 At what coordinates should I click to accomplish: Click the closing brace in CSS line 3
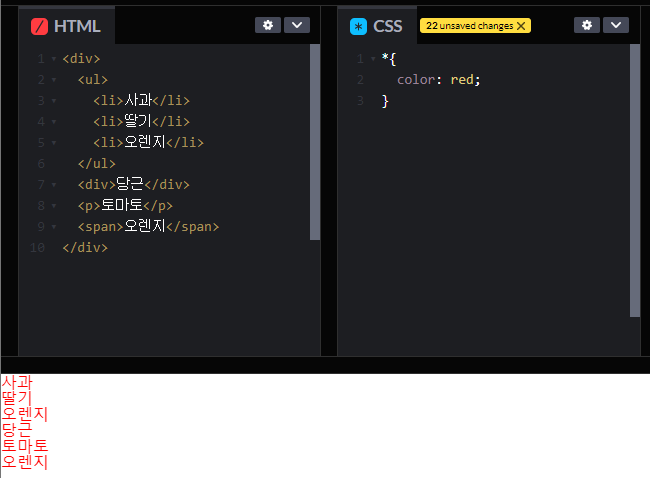[x=385, y=101]
